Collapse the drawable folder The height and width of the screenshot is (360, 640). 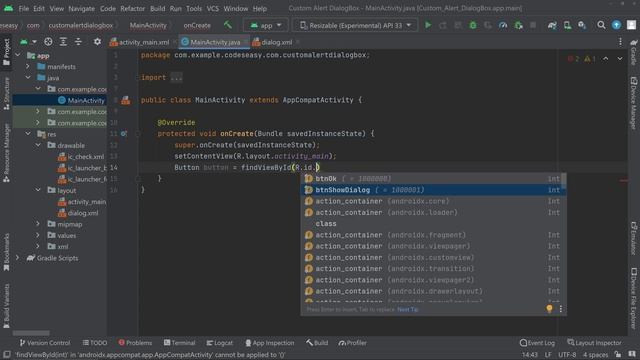tap(38, 145)
